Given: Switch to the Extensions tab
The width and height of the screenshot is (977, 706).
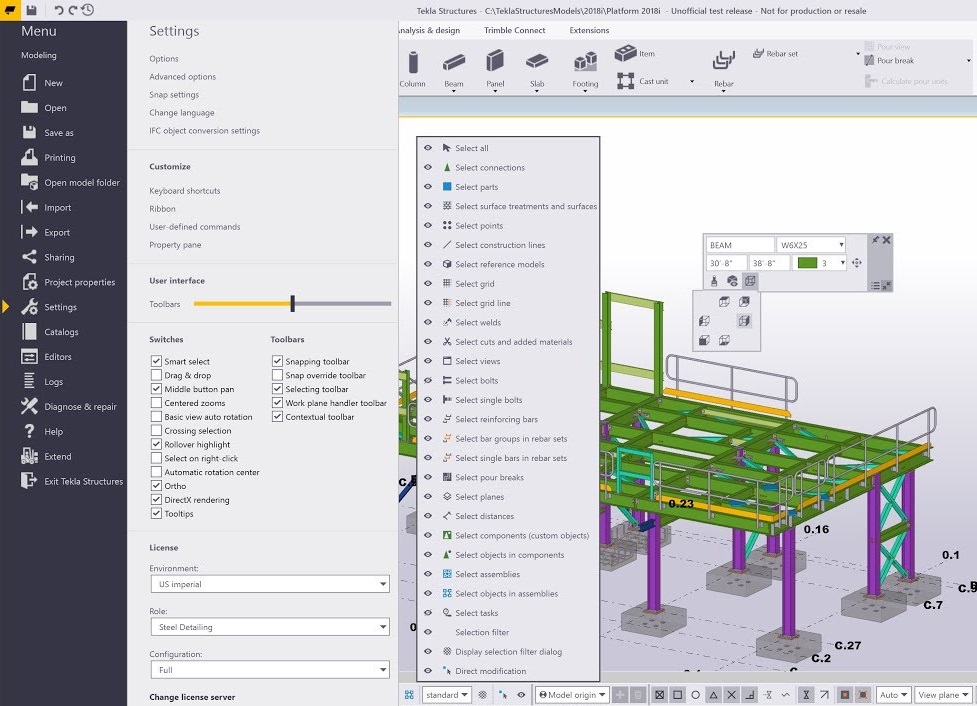Looking at the screenshot, I should (588, 30).
